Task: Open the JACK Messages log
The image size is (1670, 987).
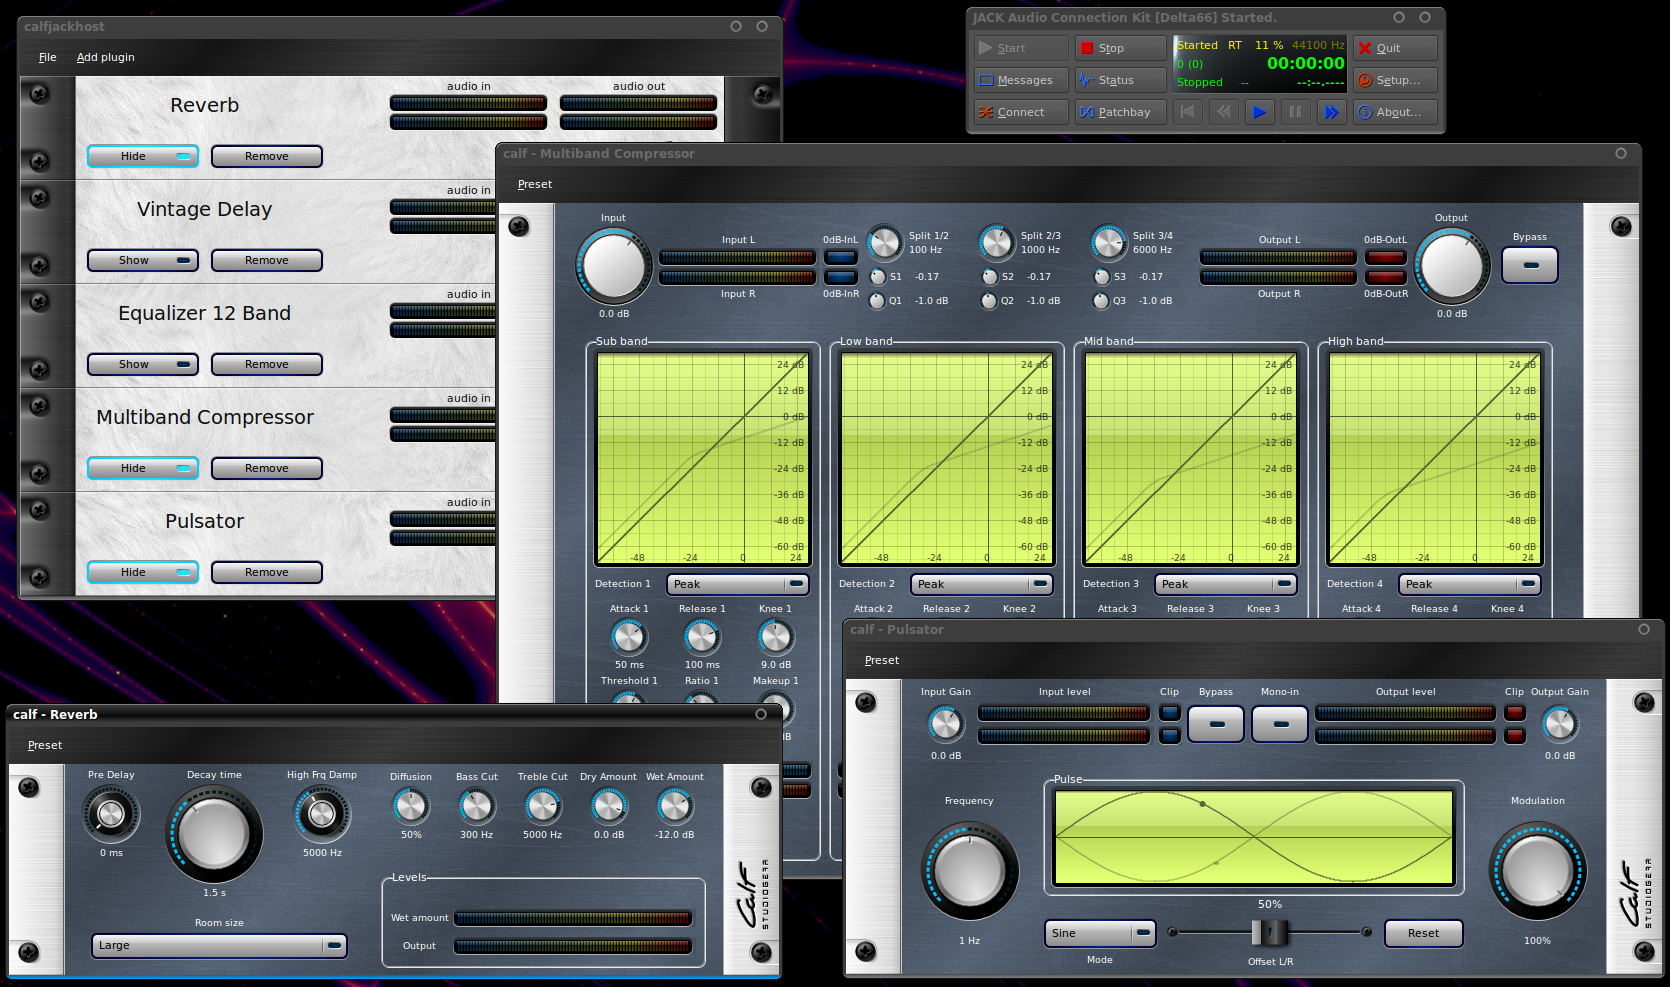Action: [x=1020, y=80]
